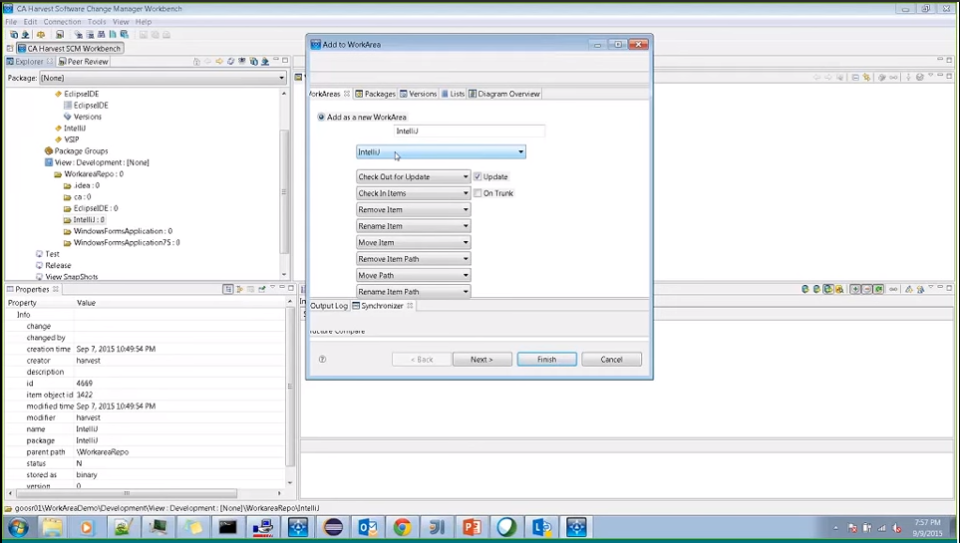Screen dimensions: 960x543
Task: Click the Properties horizontal scrollbar
Action: (126, 493)
